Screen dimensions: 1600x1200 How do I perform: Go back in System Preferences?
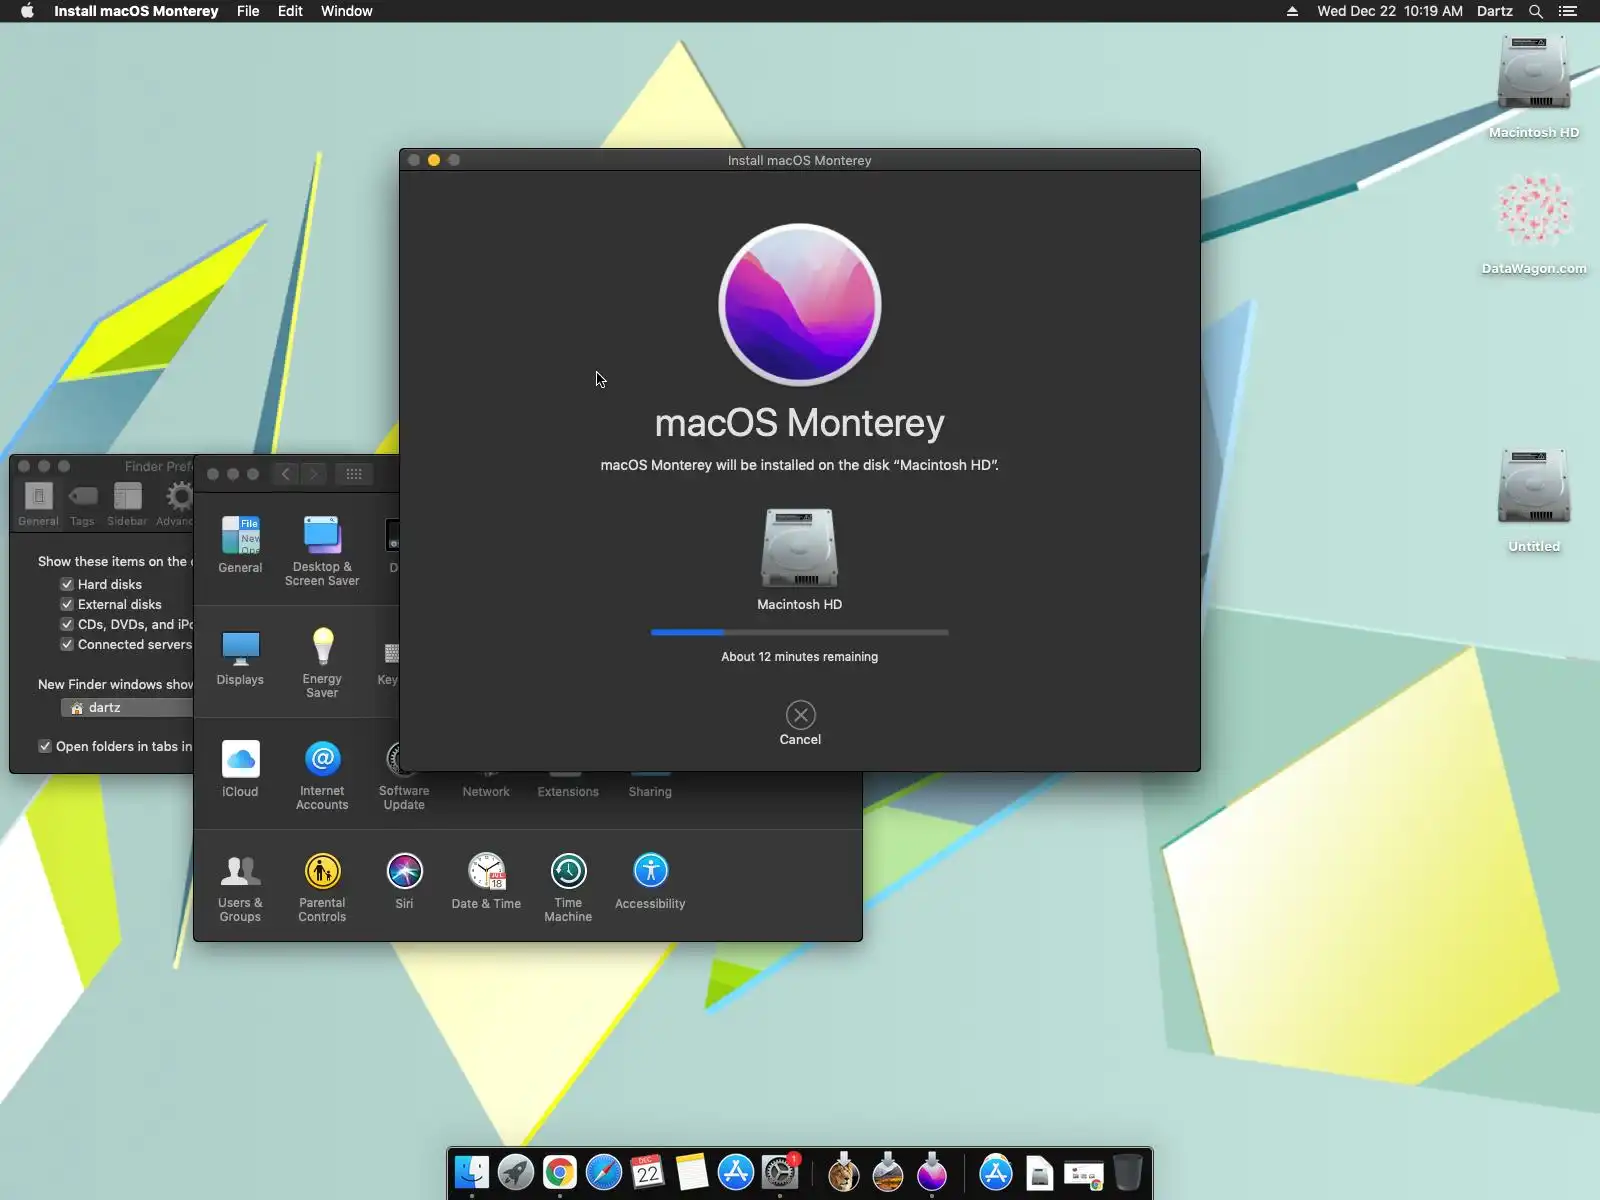[286, 474]
